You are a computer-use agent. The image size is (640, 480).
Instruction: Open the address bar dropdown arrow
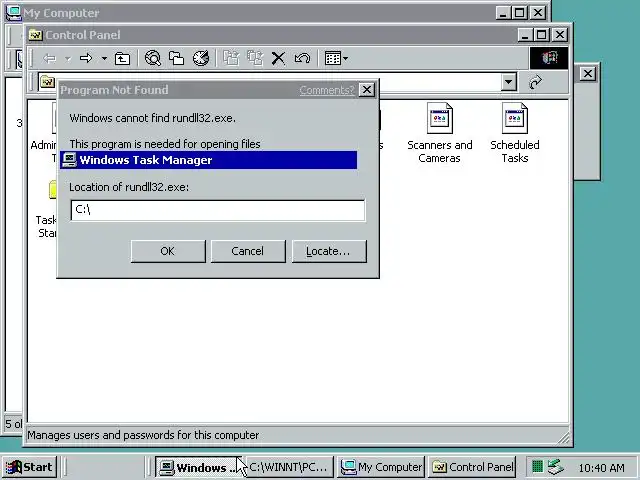pos(509,82)
